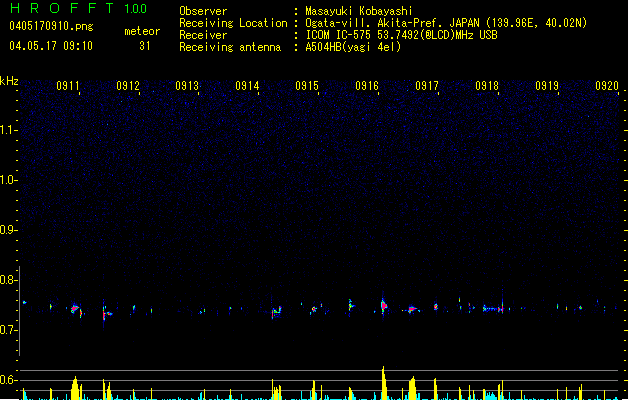
Task: Click the file name 0405170910.png
Action: pos(51,26)
